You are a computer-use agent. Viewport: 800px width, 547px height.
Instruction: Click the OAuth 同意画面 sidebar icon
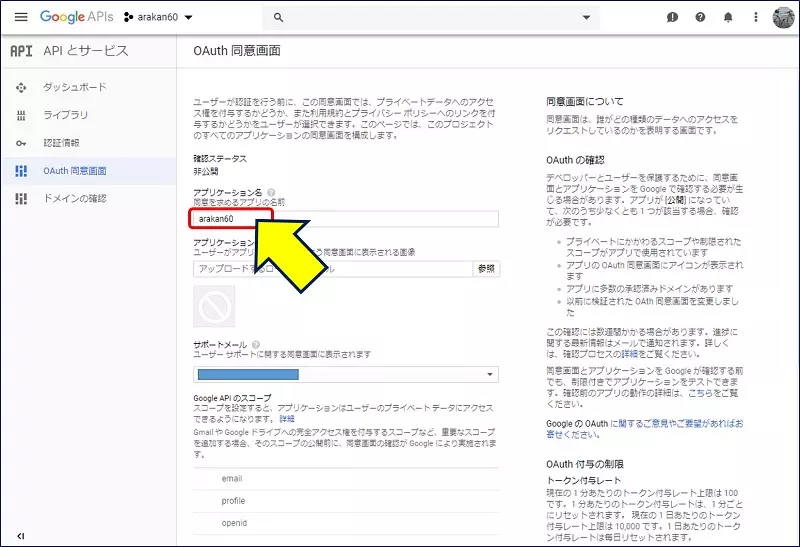[x=21, y=171]
